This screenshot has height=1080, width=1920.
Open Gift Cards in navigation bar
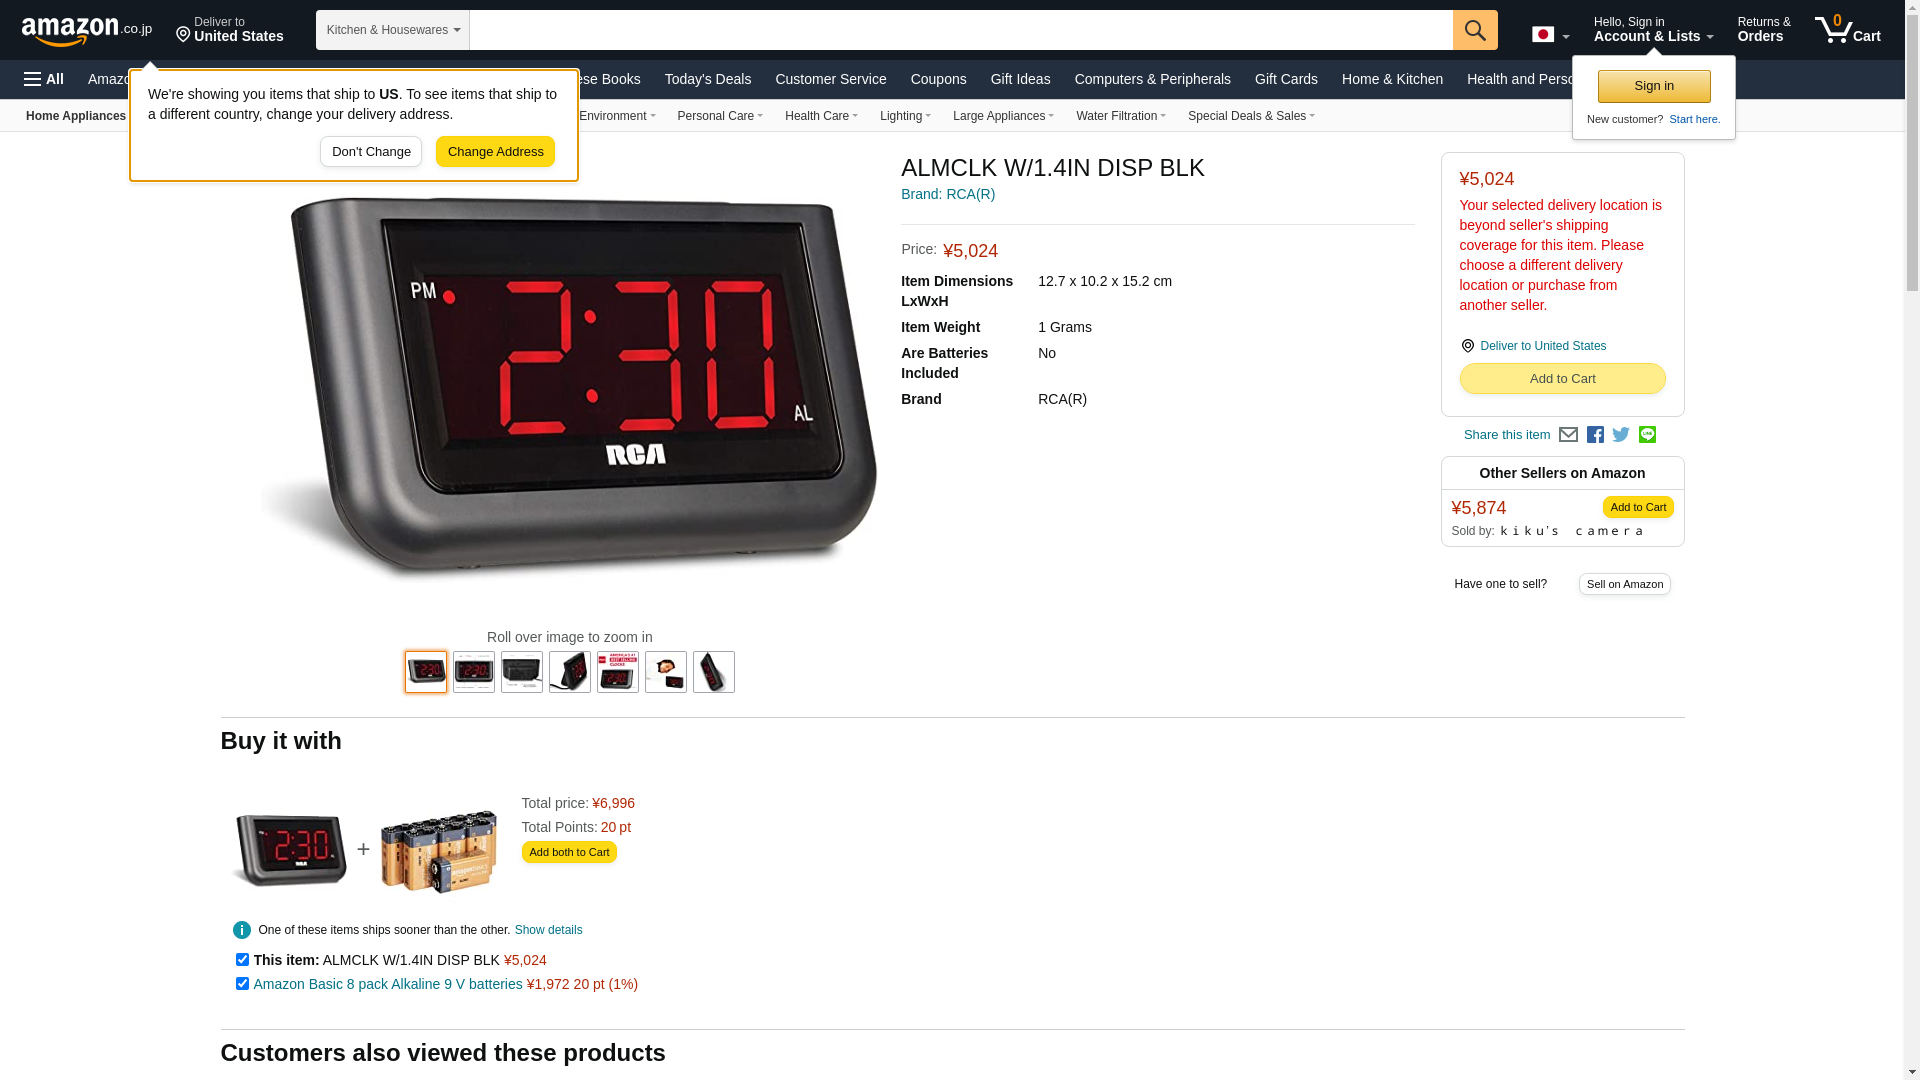1286,79
